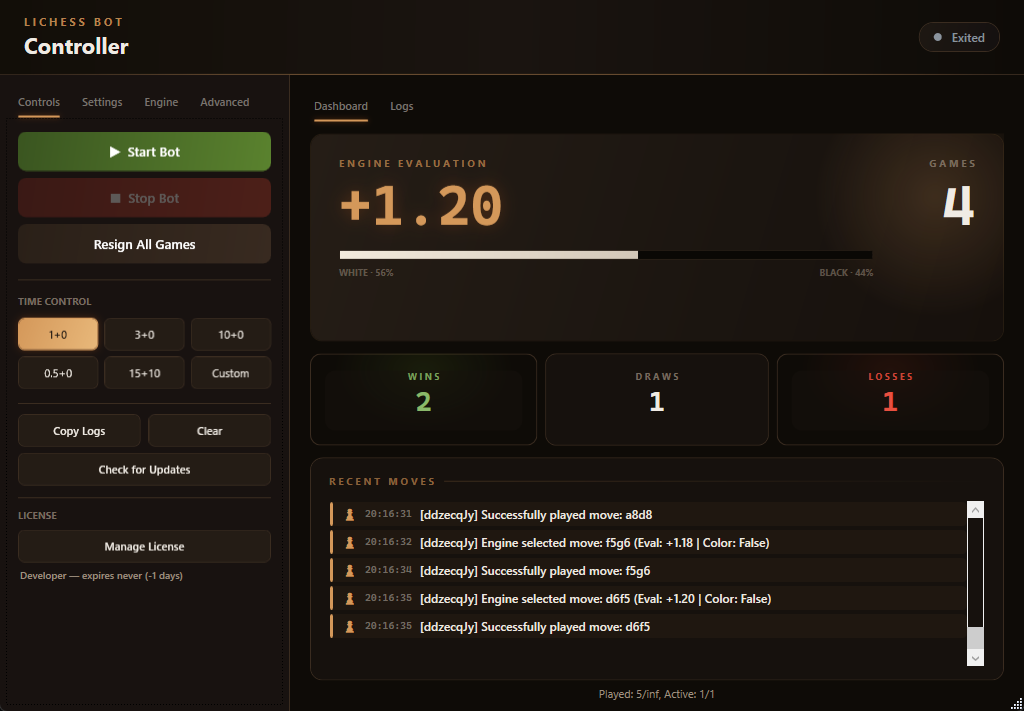The height and width of the screenshot is (711, 1024).
Task: Open the Custom time control option
Action: 230,372
